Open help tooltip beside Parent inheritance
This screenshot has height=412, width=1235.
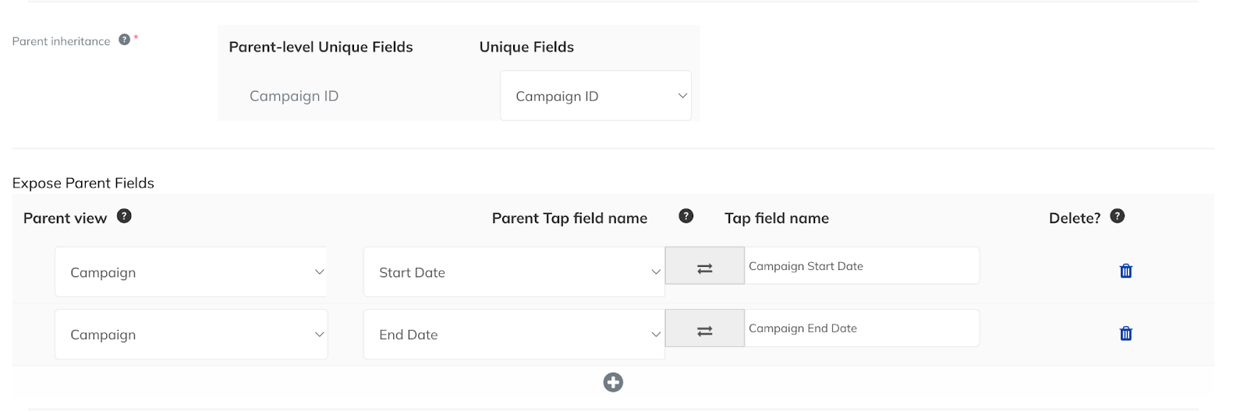click(124, 40)
